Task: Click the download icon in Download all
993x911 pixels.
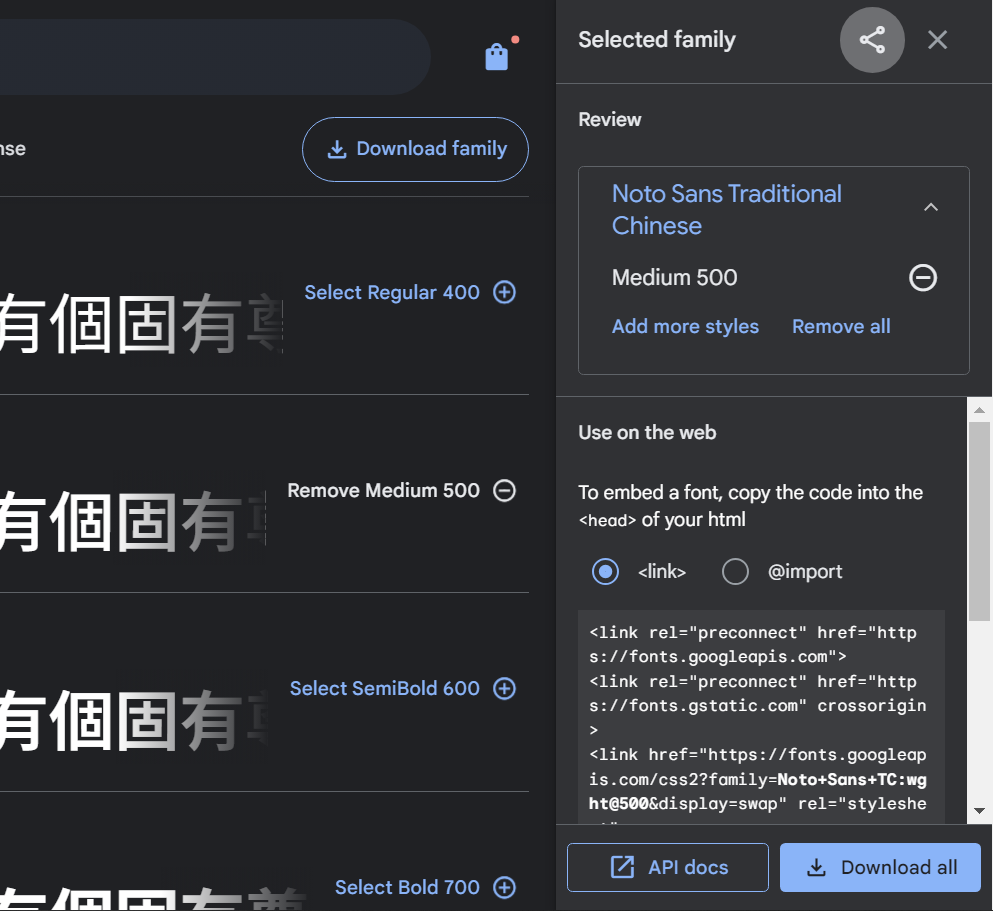Action: point(816,867)
